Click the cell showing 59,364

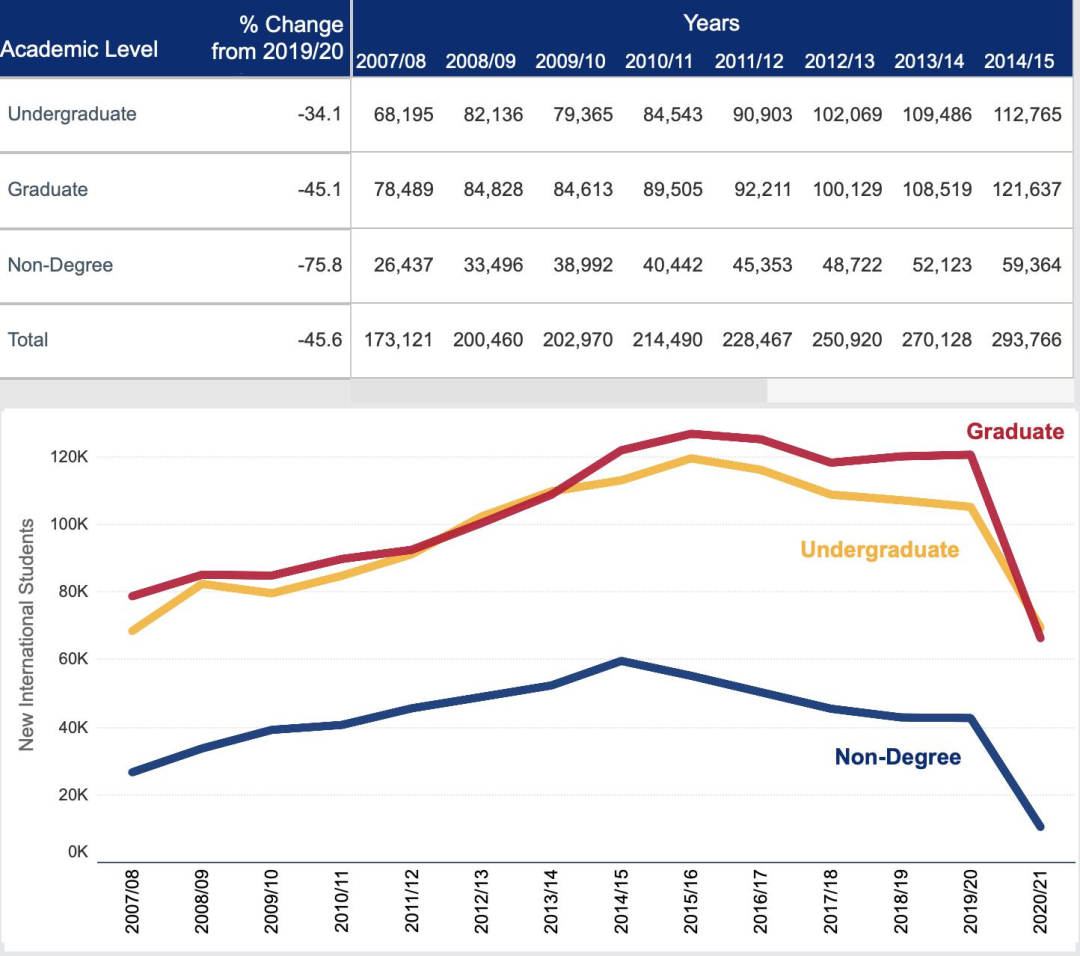(x=1032, y=265)
